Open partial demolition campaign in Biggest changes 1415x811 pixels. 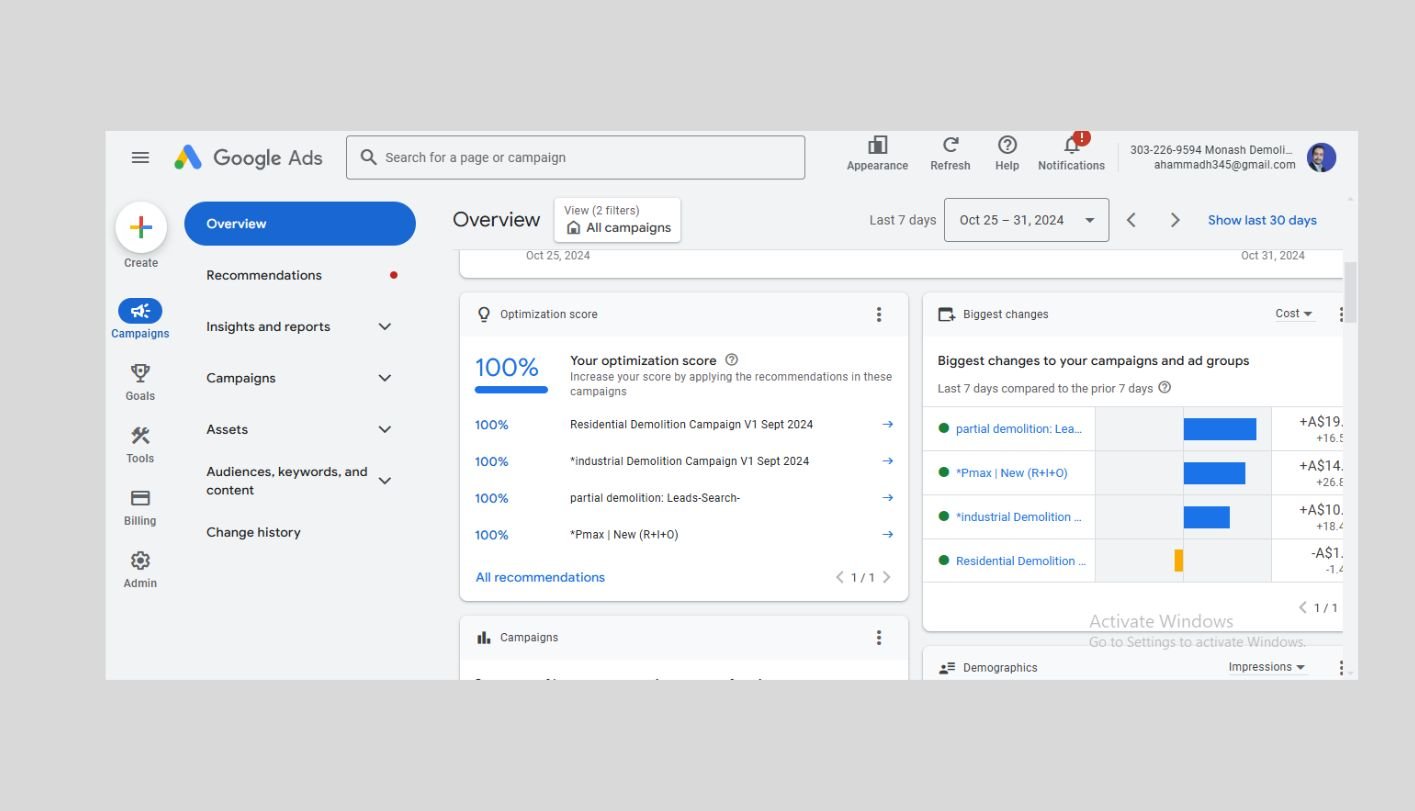click(1019, 429)
